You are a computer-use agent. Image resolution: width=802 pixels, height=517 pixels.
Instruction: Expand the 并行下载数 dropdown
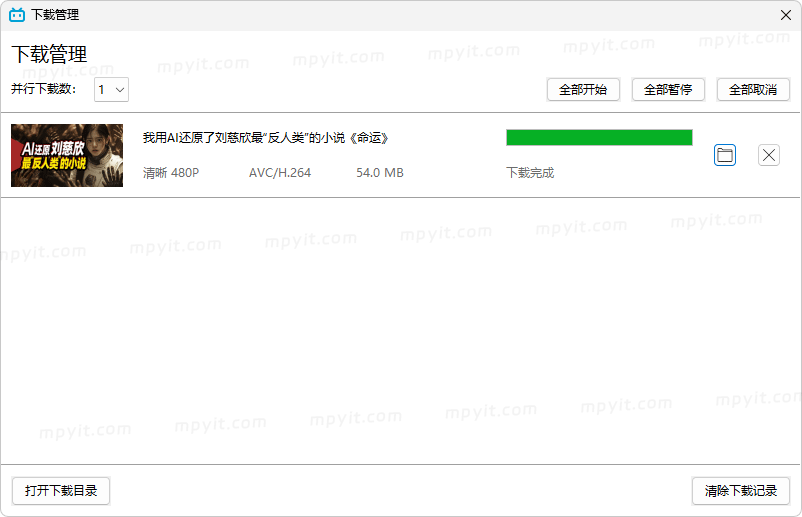[x=112, y=89]
